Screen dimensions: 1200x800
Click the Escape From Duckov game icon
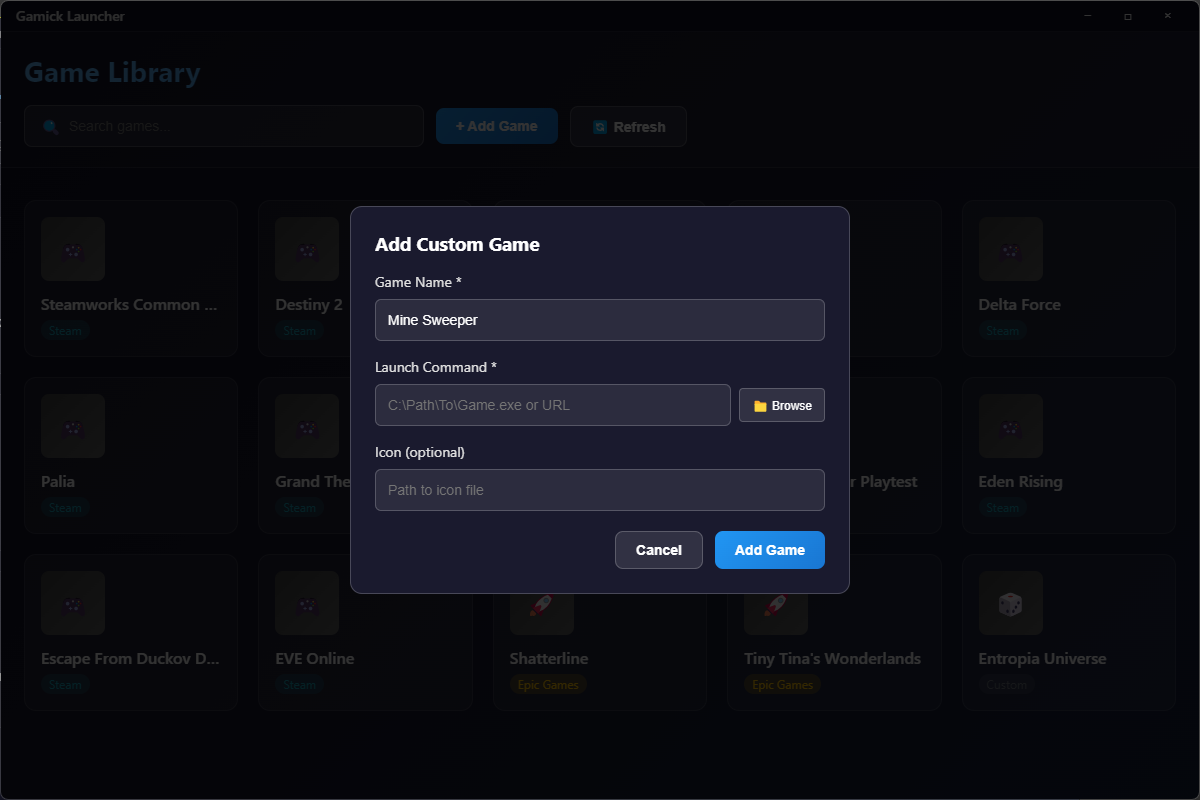click(73, 603)
